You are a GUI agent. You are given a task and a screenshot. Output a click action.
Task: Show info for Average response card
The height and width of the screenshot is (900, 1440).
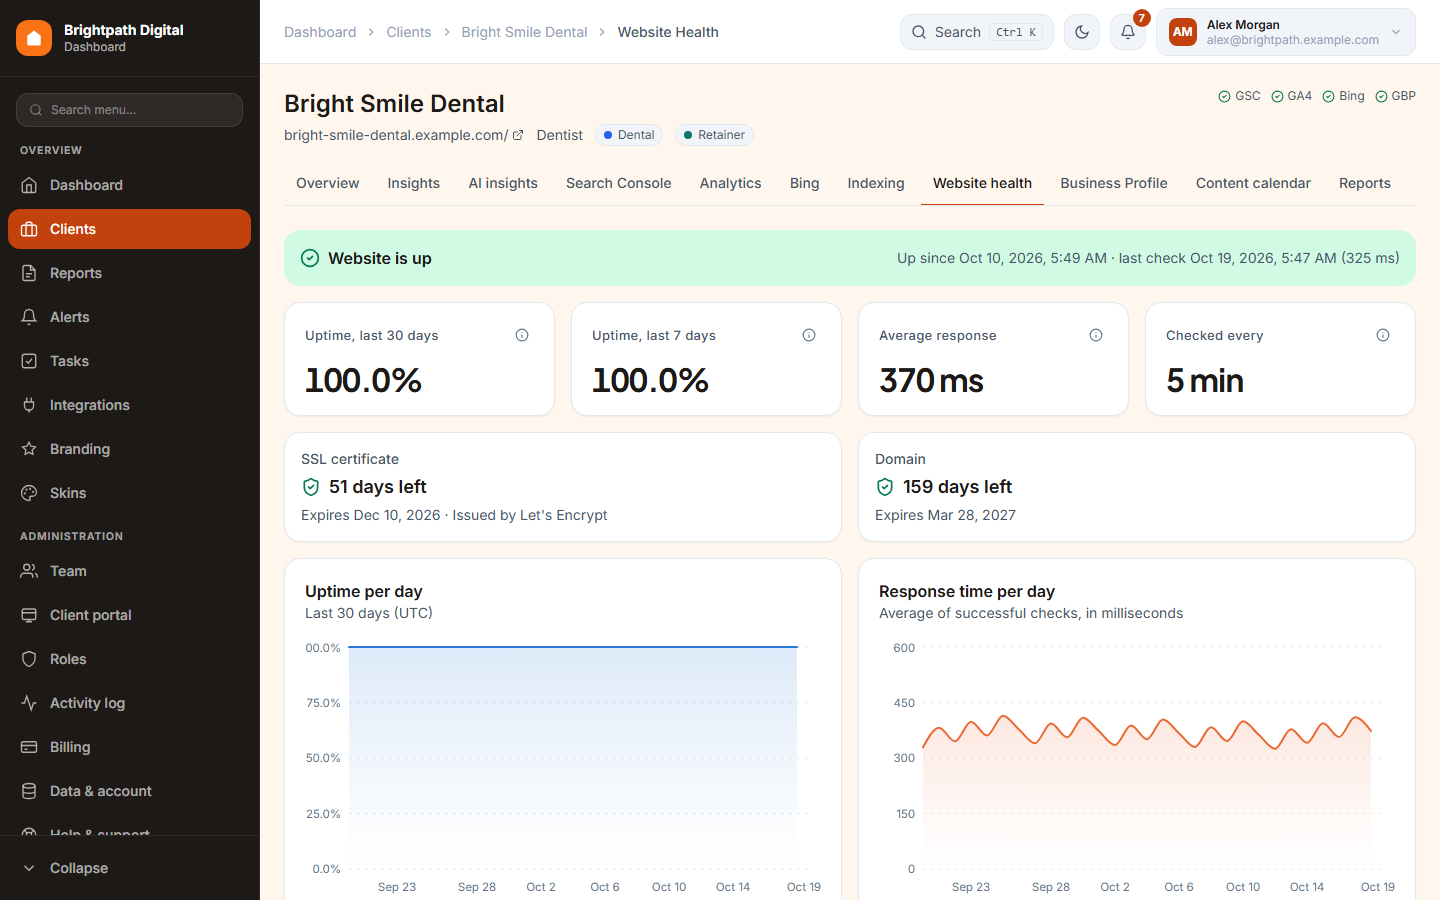[1096, 335]
